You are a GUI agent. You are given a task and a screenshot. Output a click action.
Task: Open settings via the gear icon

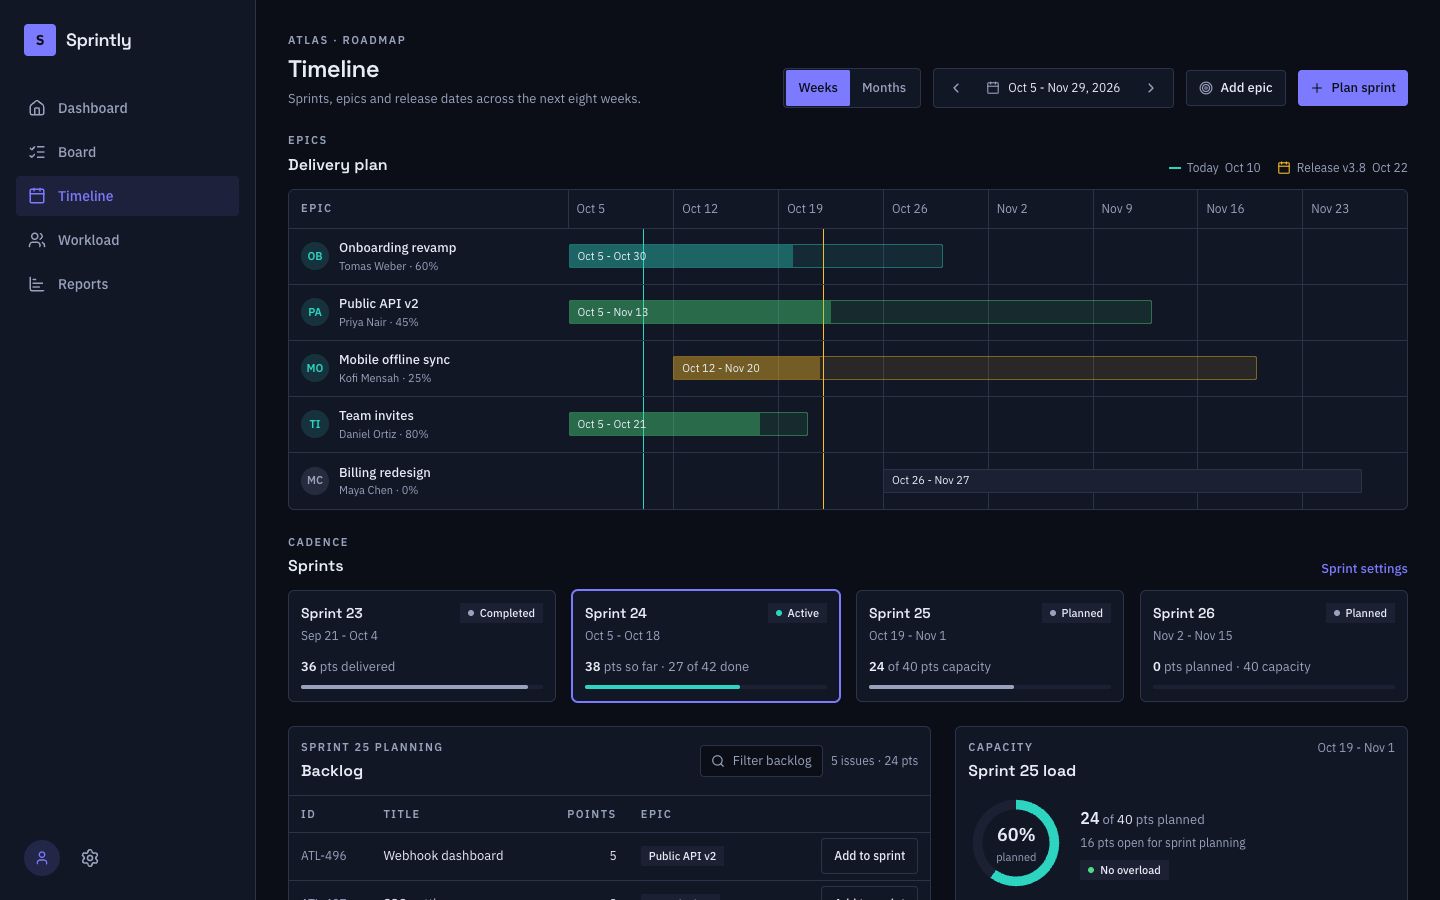click(x=90, y=858)
